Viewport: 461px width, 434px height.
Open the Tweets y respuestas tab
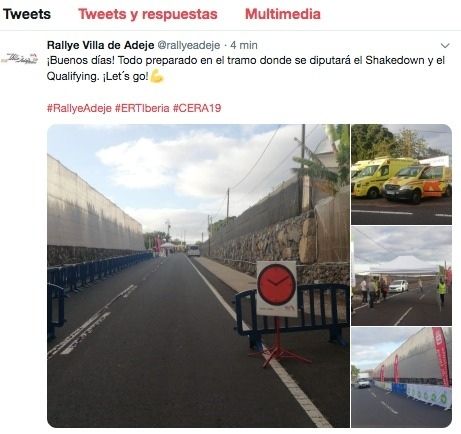coord(148,14)
